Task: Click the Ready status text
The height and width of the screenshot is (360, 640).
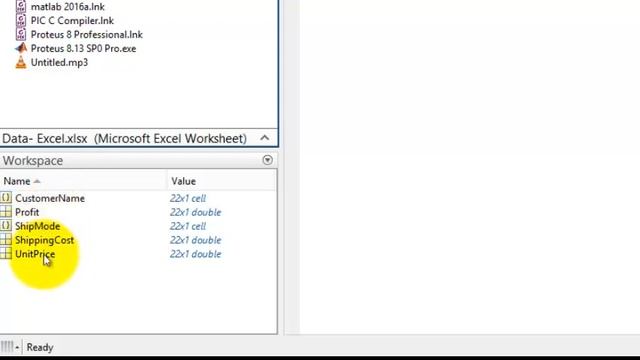Action: pyautogui.click(x=40, y=347)
